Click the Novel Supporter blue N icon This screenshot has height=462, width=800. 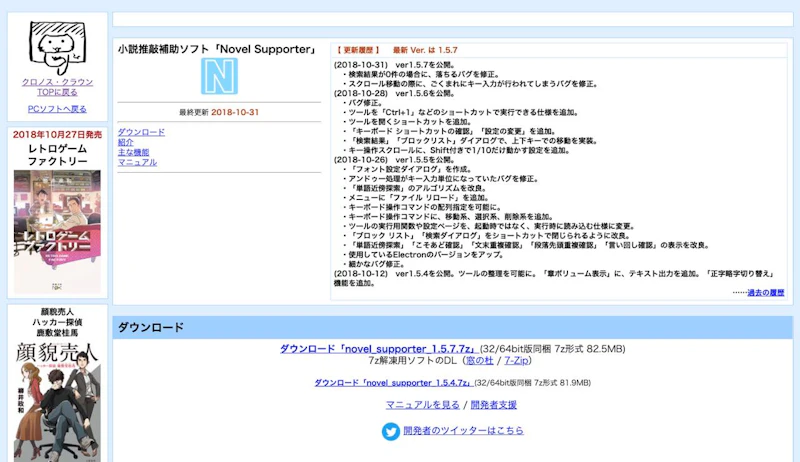pyautogui.click(x=219, y=76)
